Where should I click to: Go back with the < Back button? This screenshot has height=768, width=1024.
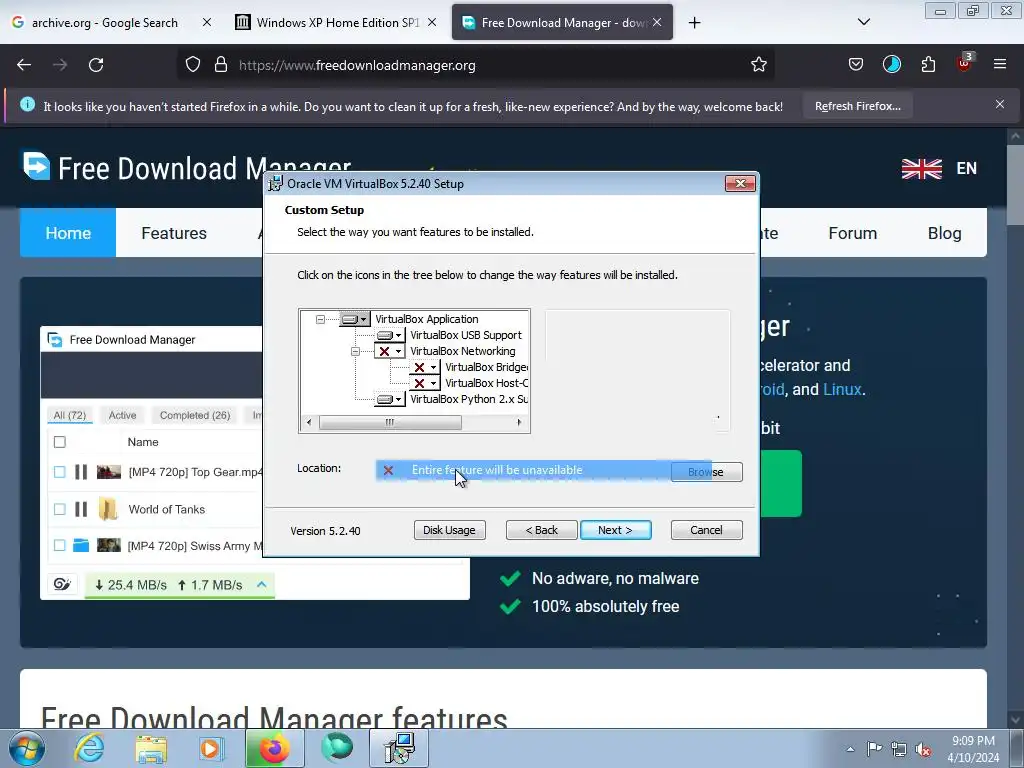[541, 530]
